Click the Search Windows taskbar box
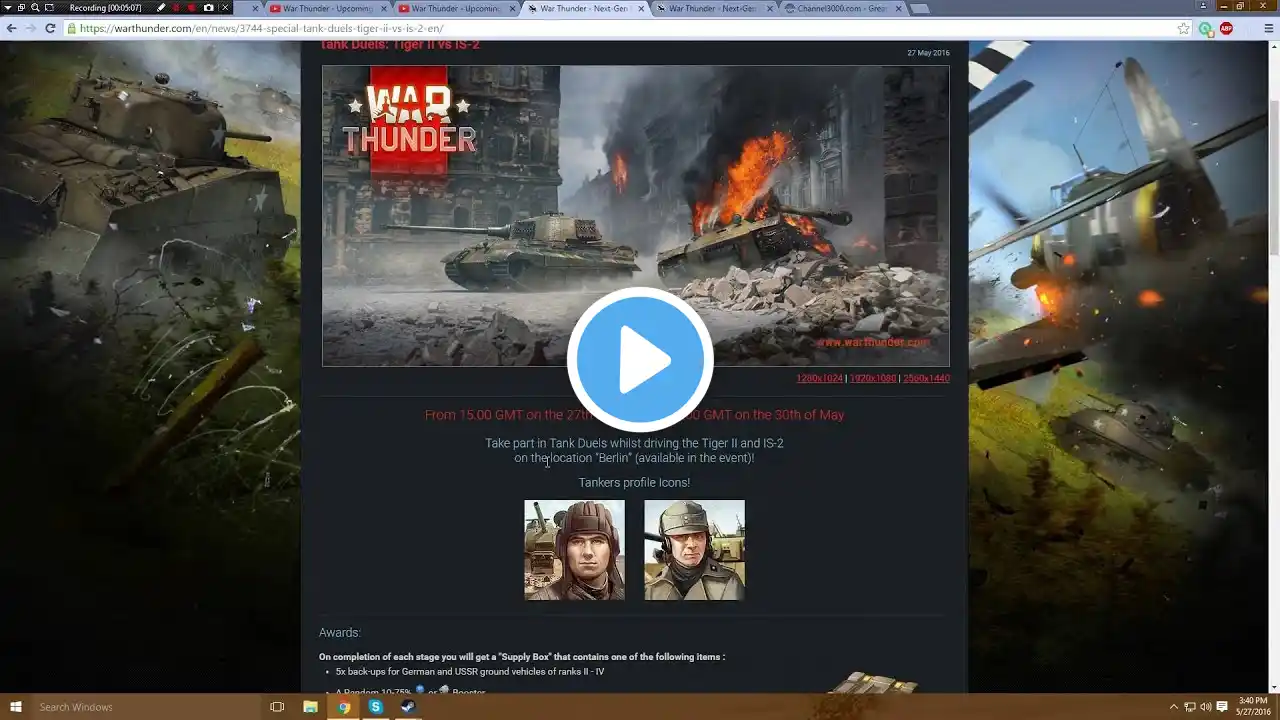 coord(145,707)
